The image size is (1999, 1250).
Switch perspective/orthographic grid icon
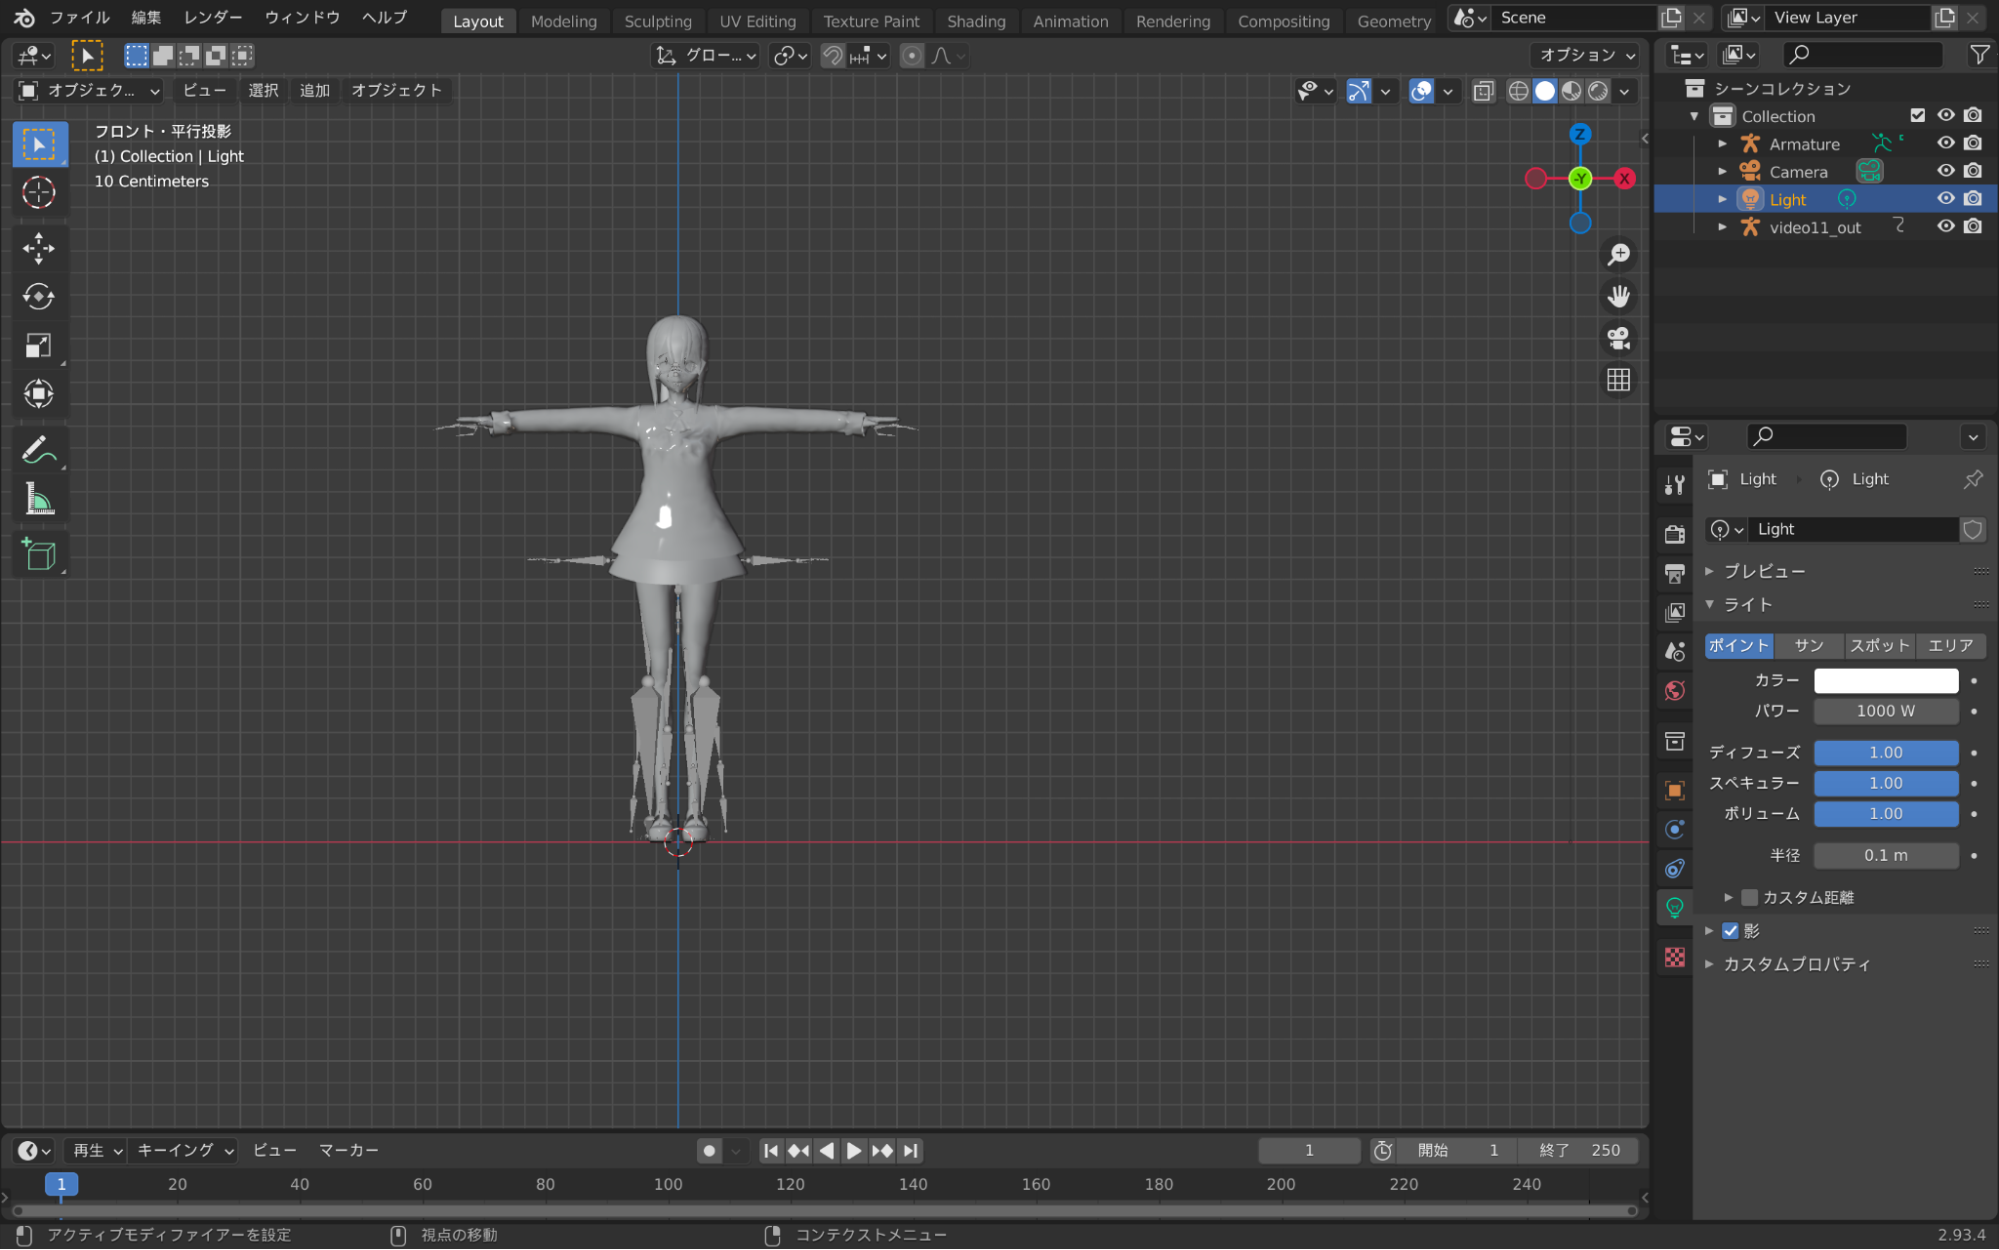(x=1618, y=381)
